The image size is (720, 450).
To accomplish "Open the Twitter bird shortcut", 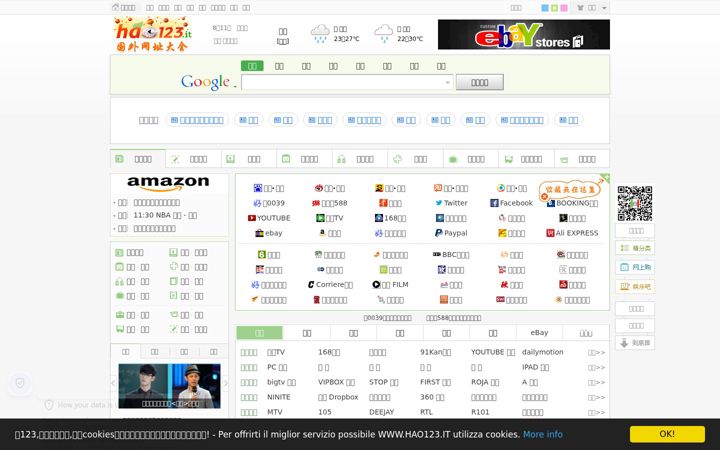I will [x=451, y=203].
